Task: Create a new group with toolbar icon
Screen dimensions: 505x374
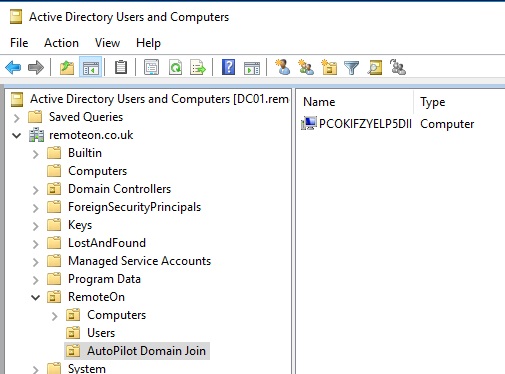Action: (x=306, y=67)
